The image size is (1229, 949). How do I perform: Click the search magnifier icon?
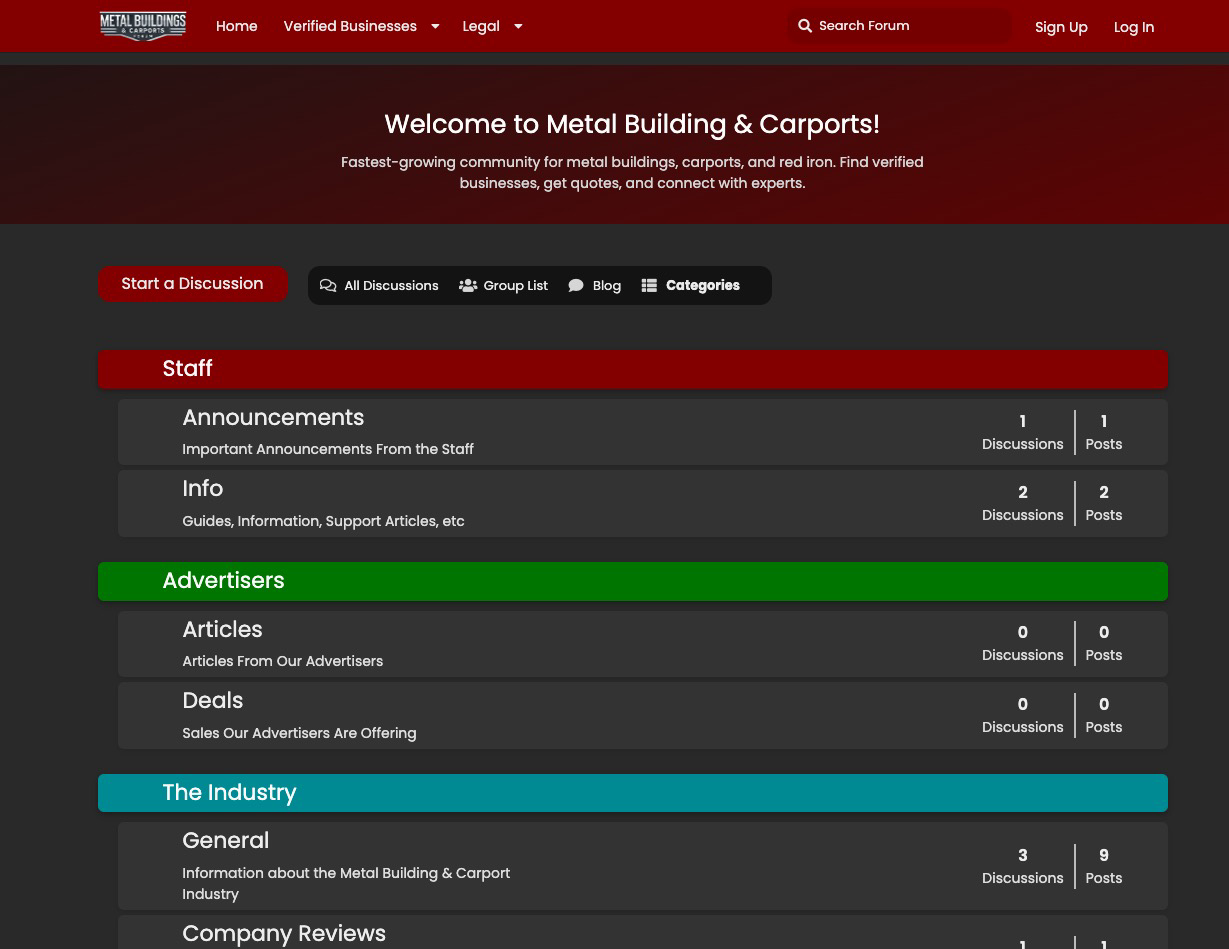tap(805, 26)
